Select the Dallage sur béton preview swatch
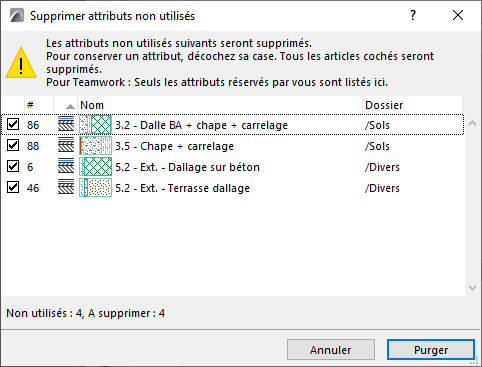 tap(95, 167)
